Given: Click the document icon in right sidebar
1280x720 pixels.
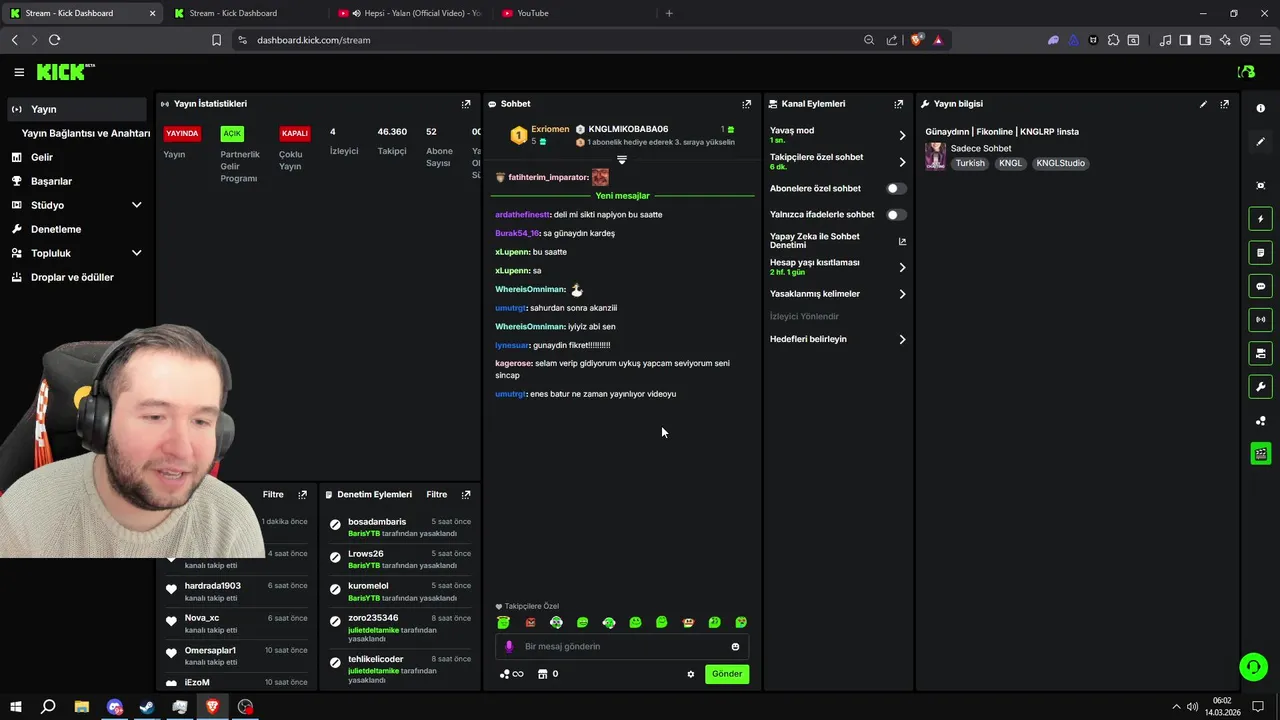Looking at the screenshot, I should tap(1260, 253).
